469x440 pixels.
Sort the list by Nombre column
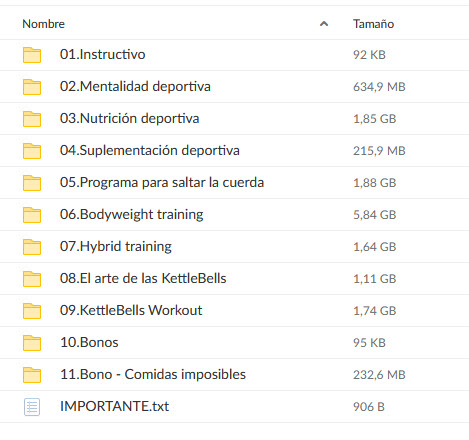tap(44, 24)
